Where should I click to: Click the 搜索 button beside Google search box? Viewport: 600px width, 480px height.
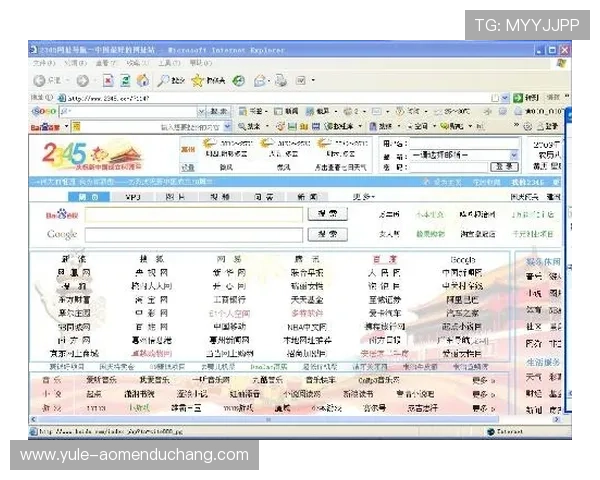coord(328,234)
